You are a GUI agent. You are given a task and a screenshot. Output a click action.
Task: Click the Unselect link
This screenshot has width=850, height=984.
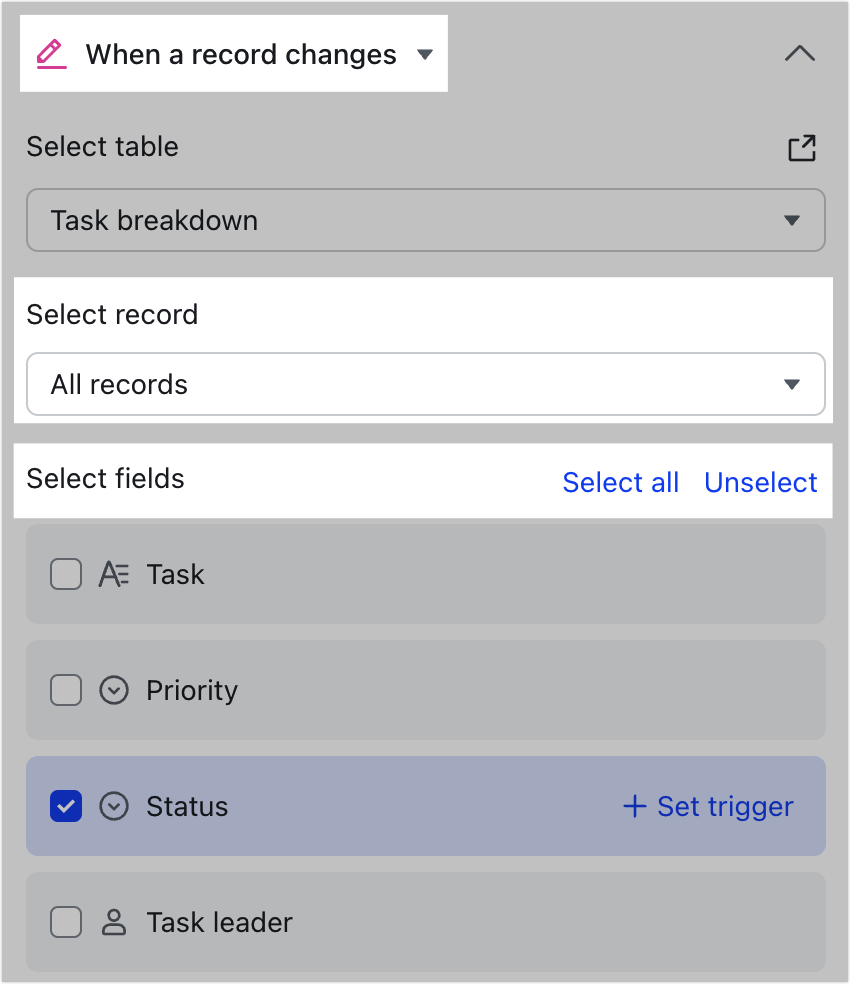tap(761, 482)
